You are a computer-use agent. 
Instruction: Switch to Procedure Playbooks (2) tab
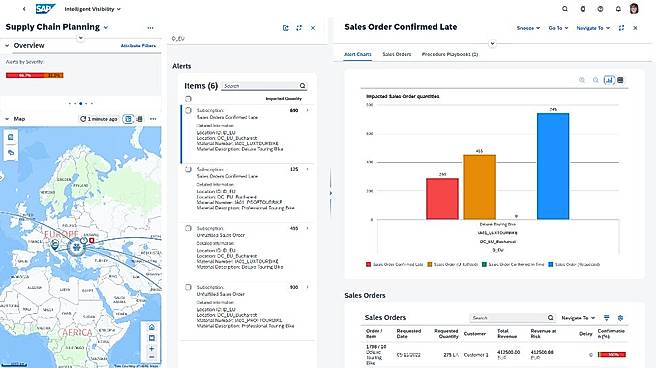(x=450, y=54)
